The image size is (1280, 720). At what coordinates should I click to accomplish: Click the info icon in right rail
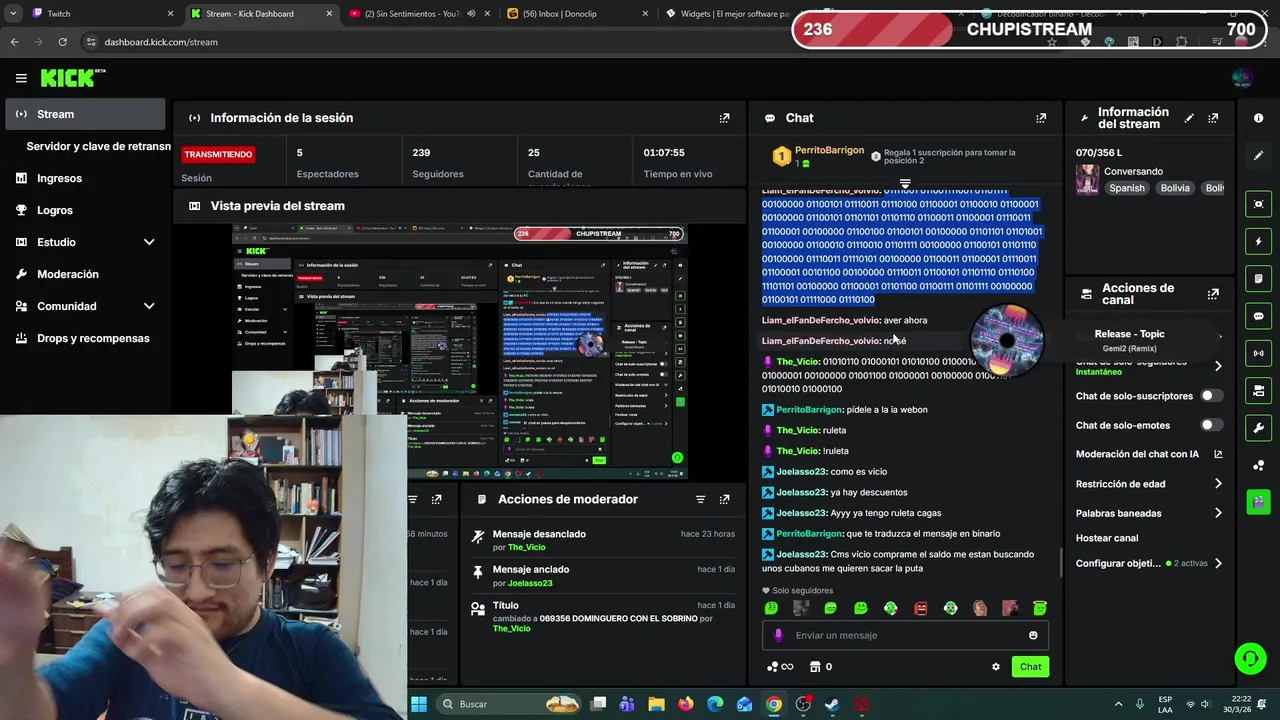1258,118
